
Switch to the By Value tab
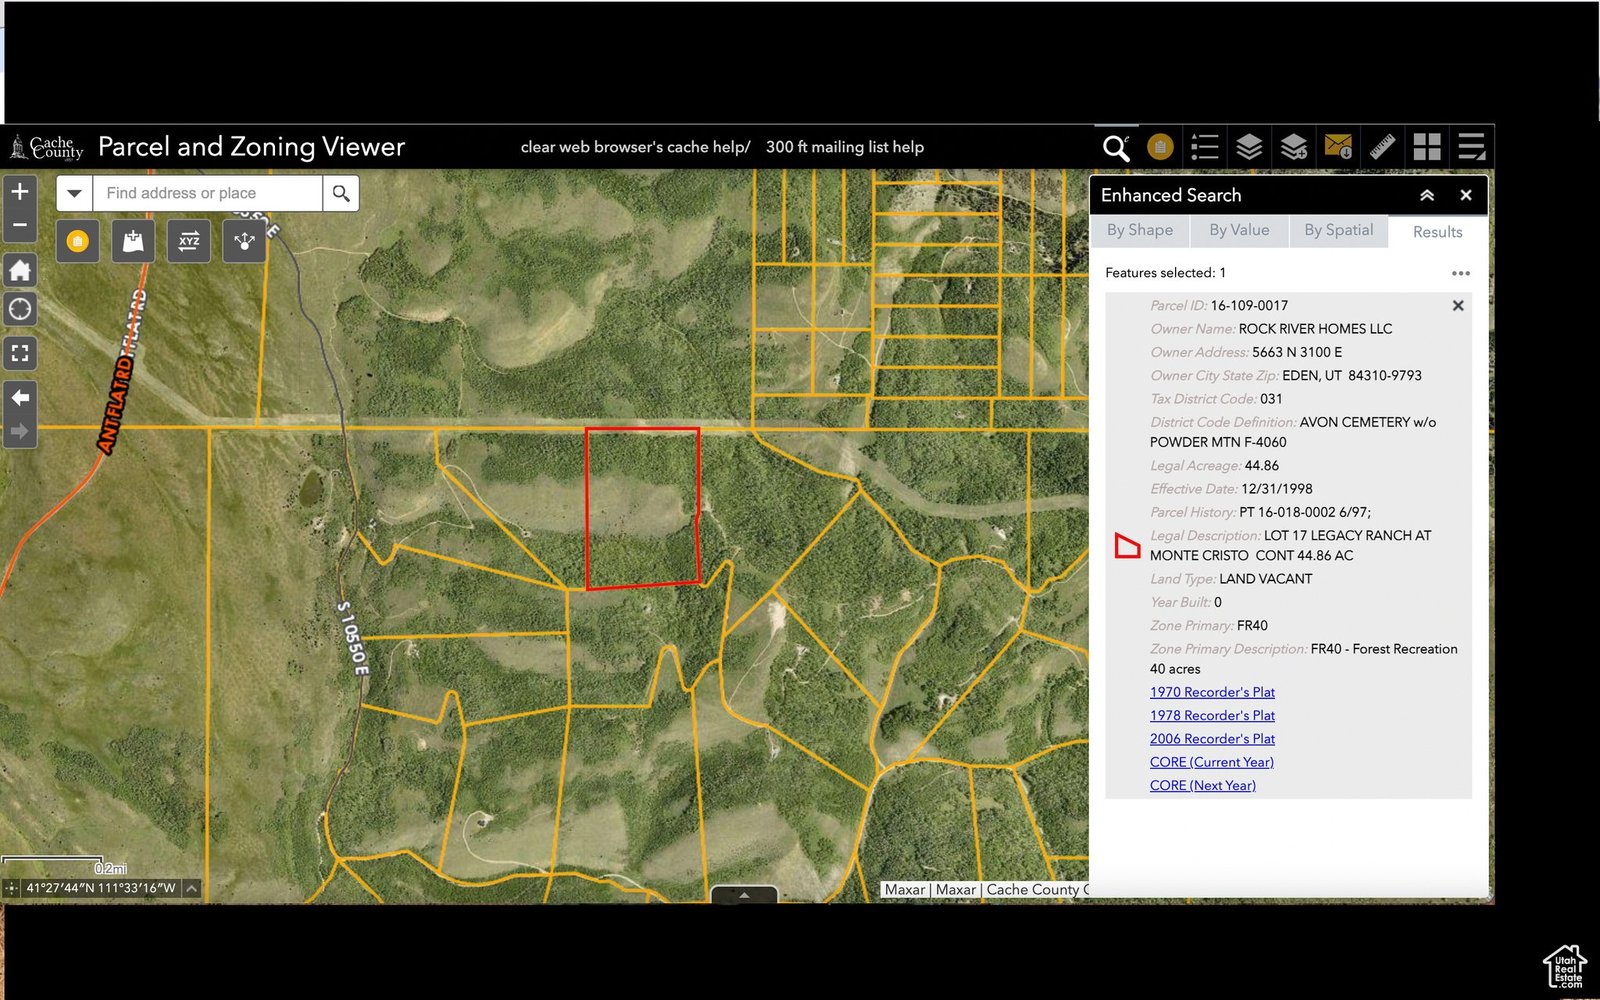coord(1238,230)
